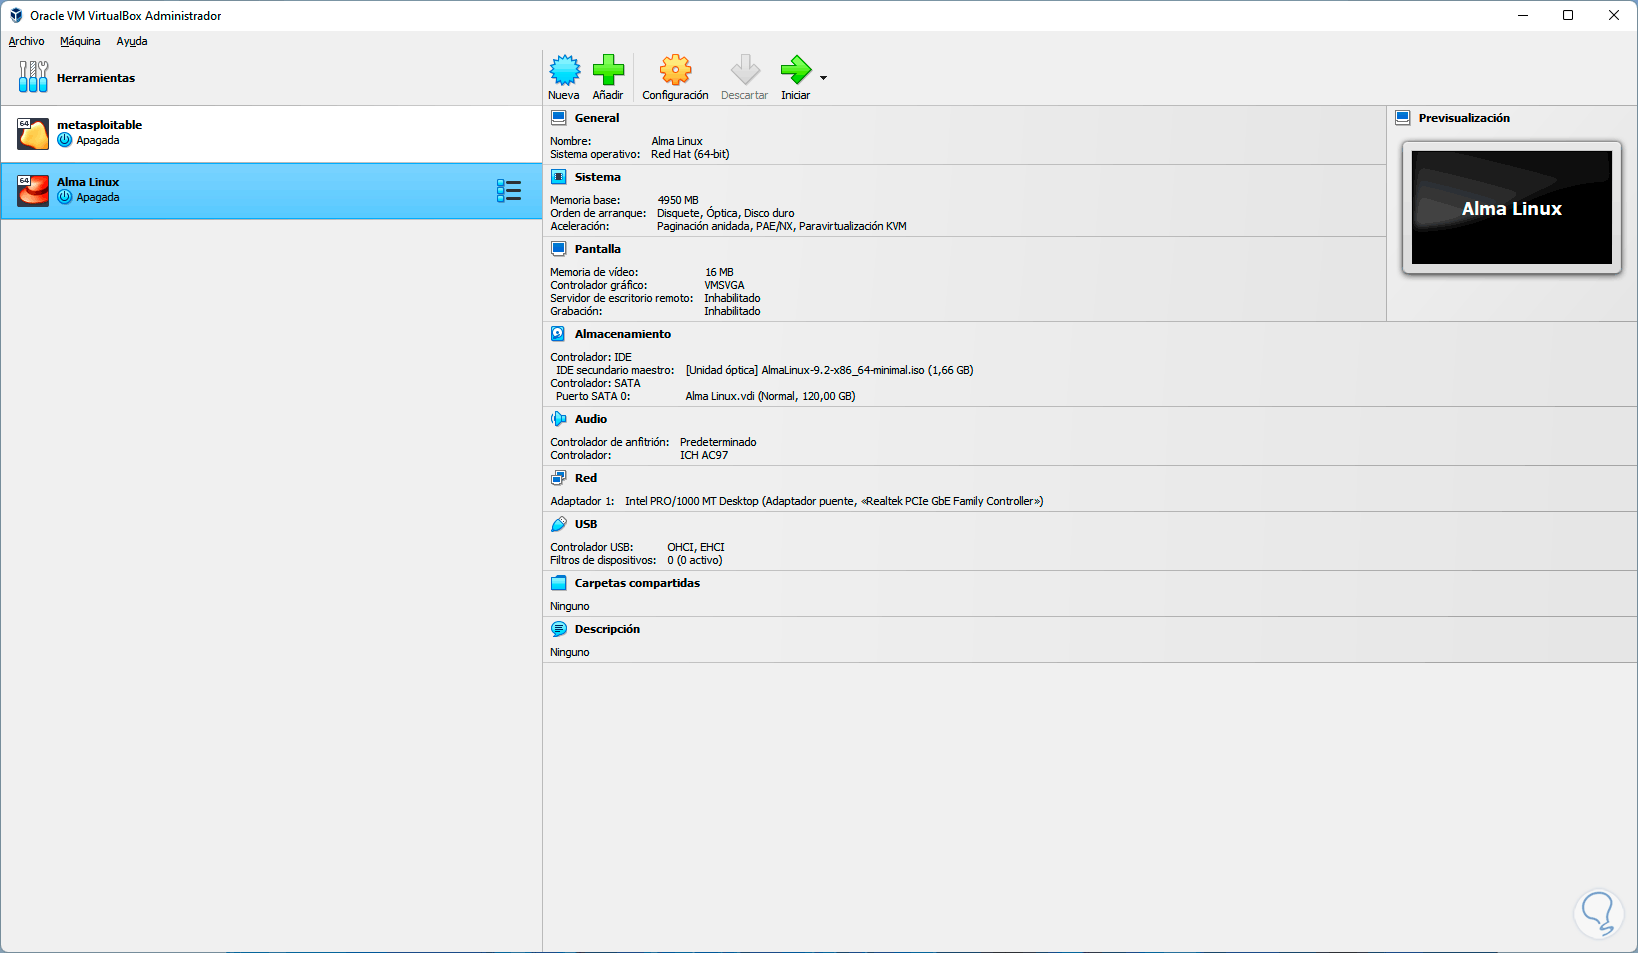Maximize the VirtualBox window
Image resolution: width=1638 pixels, height=953 pixels.
(1568, 15)
